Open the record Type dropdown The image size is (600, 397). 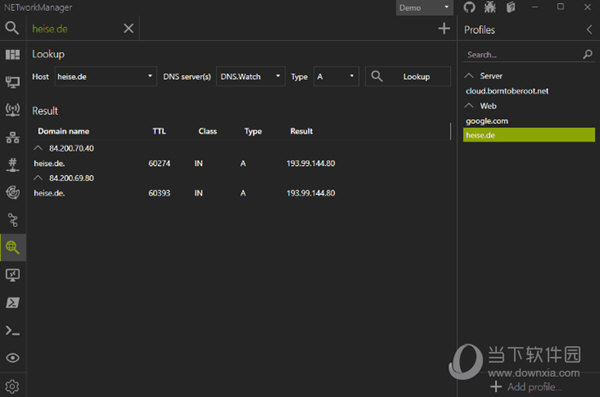pyautogui.click(x=336, y=77)
